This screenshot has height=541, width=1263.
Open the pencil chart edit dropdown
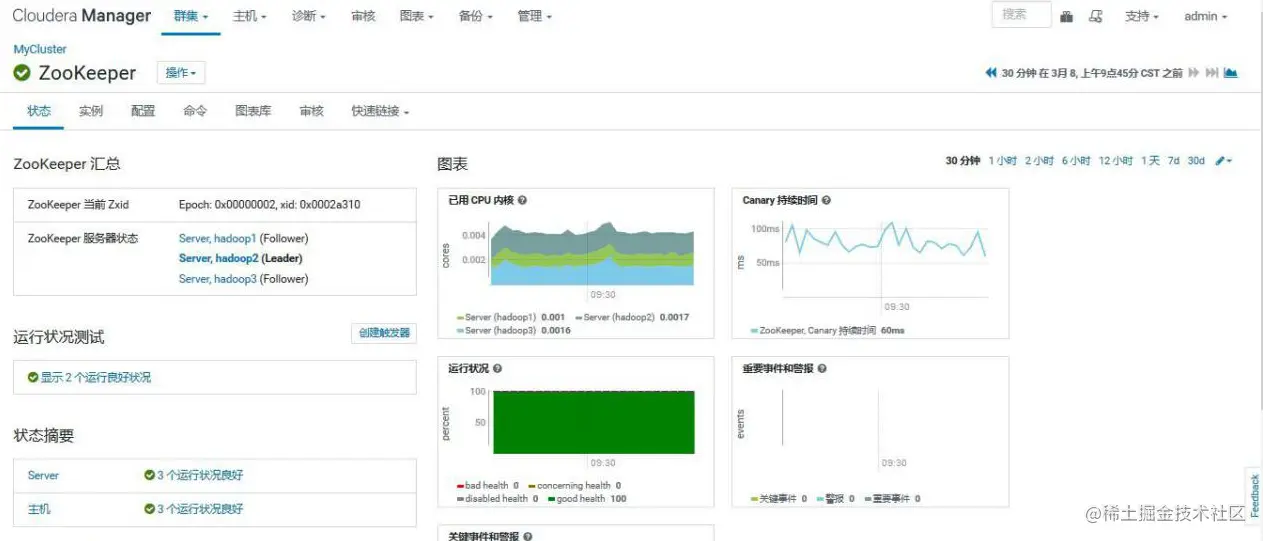(1224, 161)
